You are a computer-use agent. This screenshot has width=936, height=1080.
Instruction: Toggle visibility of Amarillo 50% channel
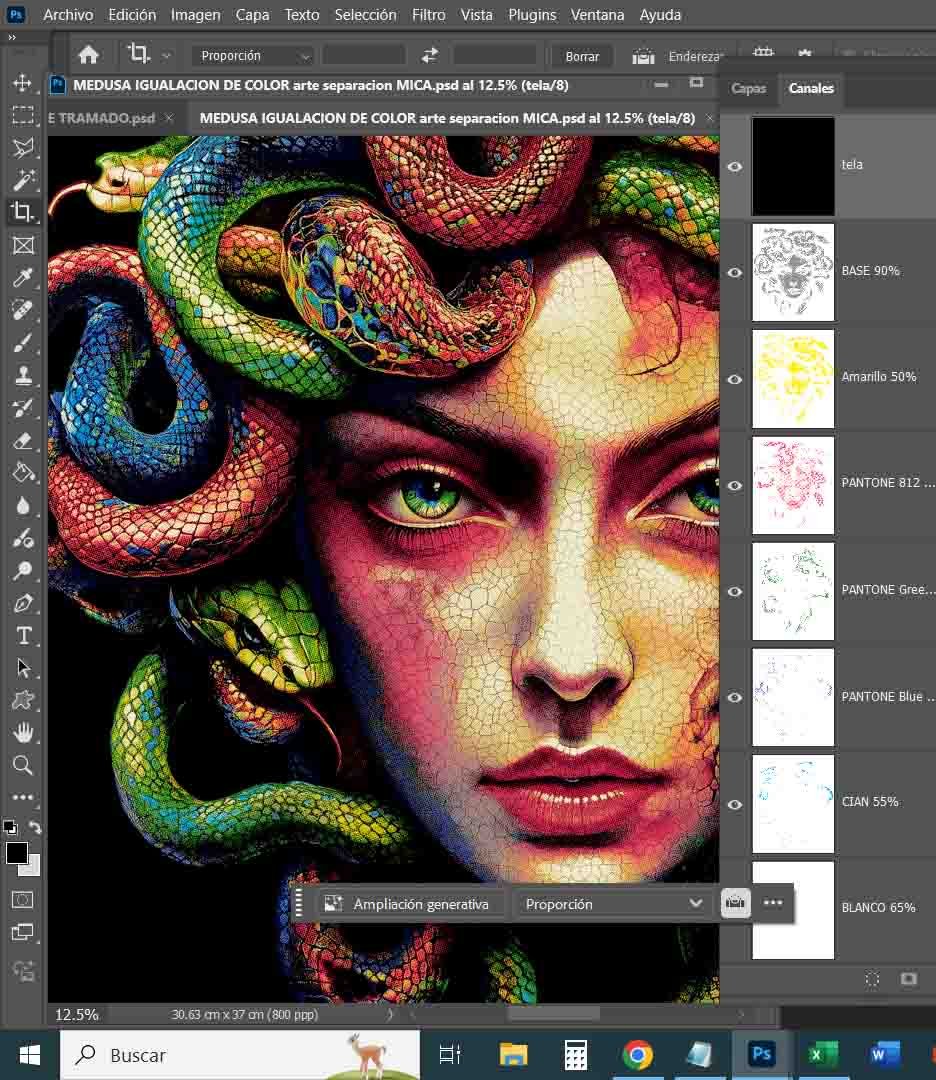735,379
